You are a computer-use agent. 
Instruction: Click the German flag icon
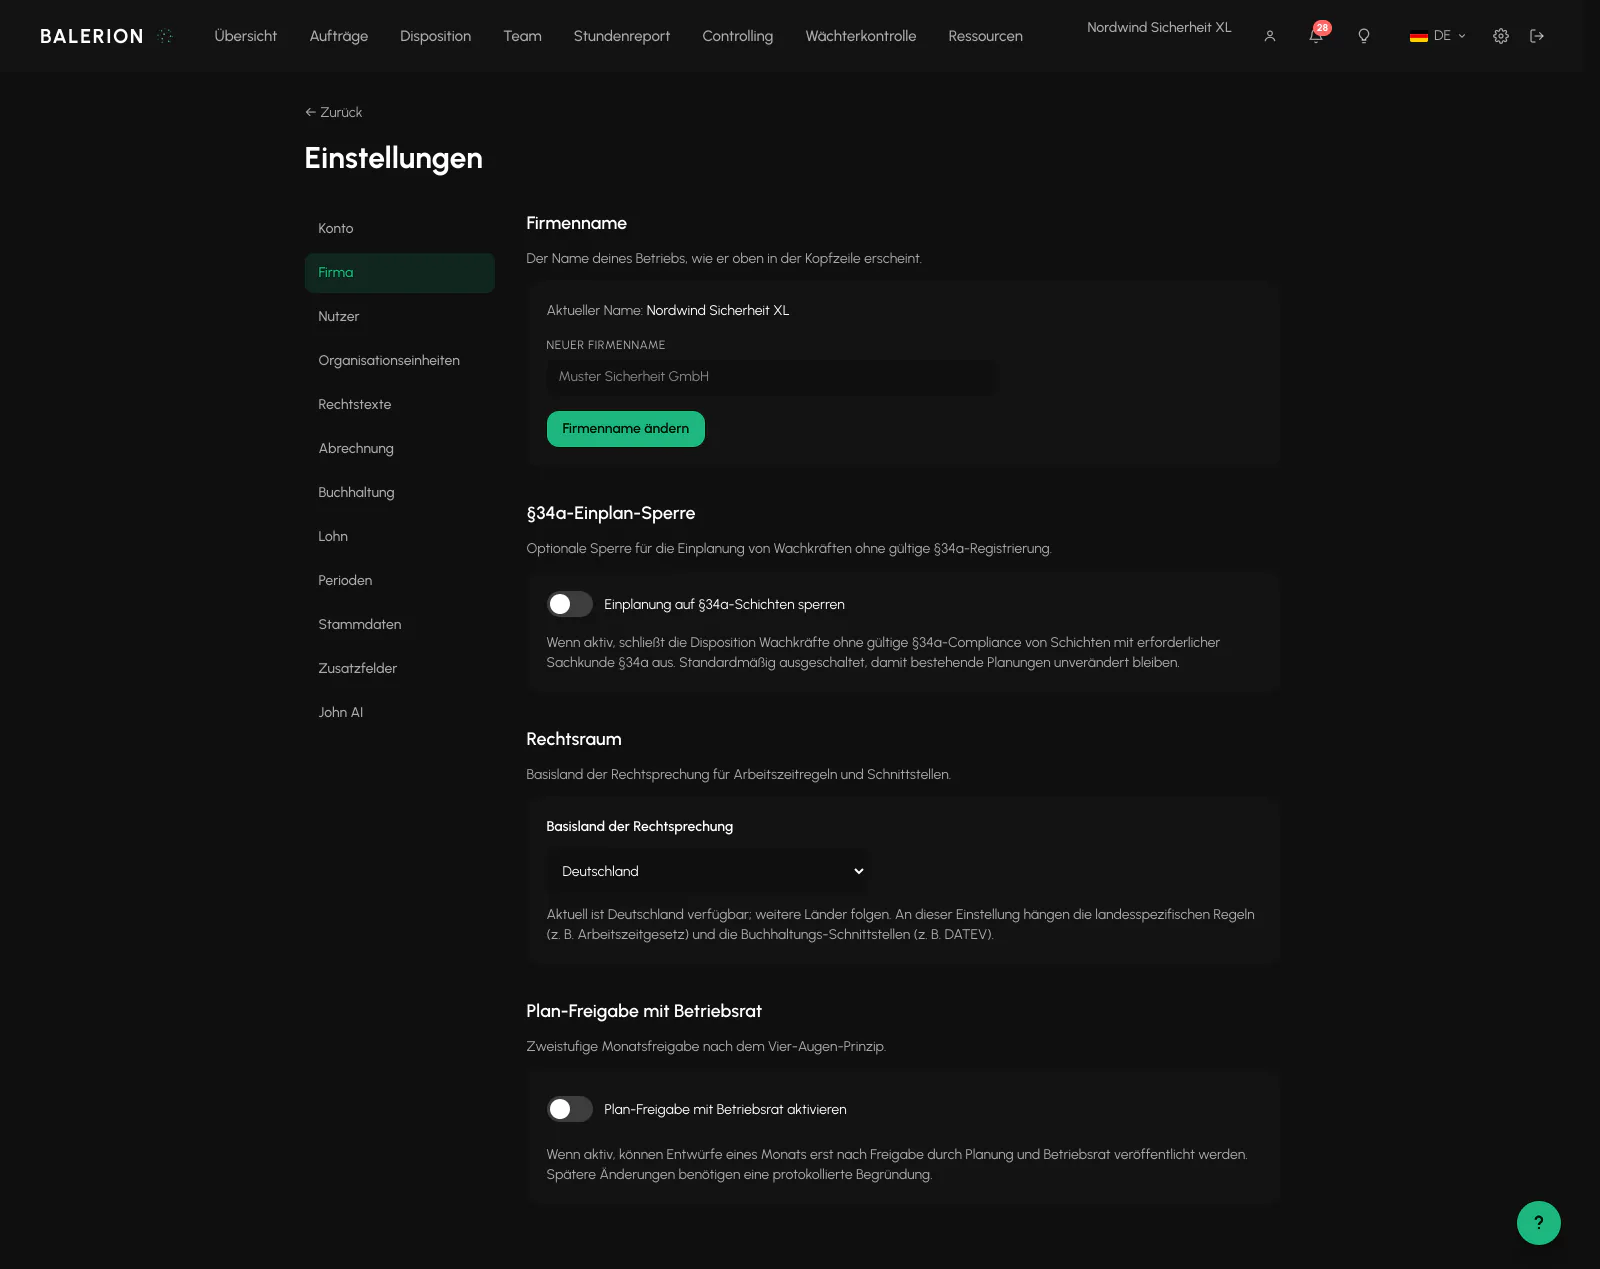pos(1418,36)
